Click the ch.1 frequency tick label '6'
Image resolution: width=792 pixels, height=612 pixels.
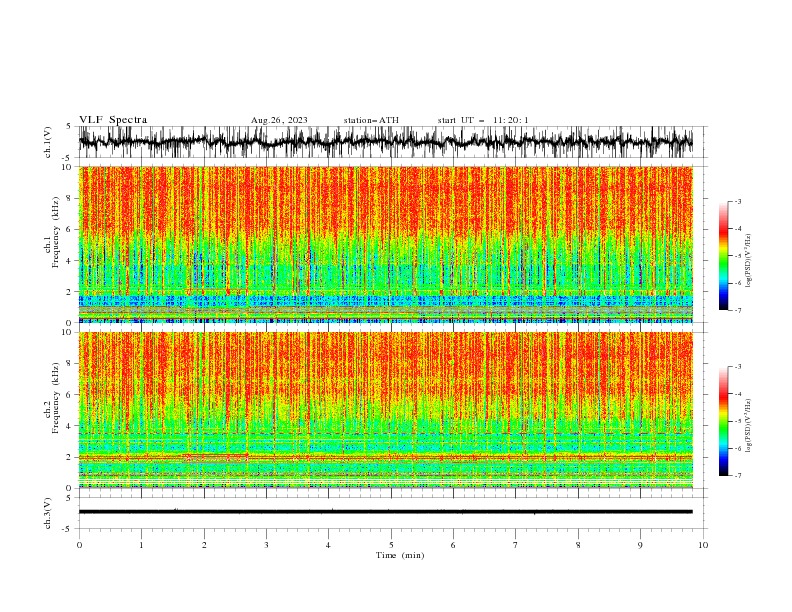pos(70,229)
